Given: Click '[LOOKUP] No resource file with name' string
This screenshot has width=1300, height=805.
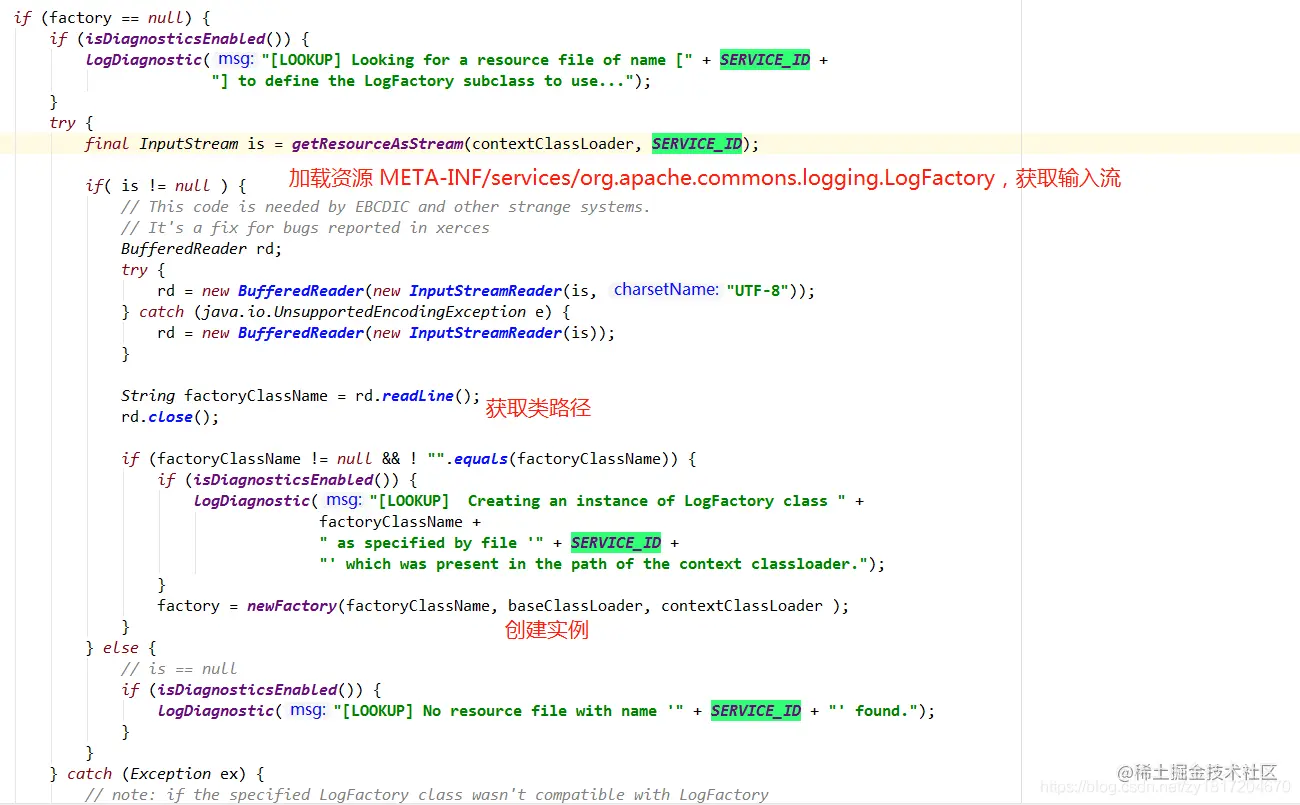Looking at the screenshot, I should click(x=508, y=711).
